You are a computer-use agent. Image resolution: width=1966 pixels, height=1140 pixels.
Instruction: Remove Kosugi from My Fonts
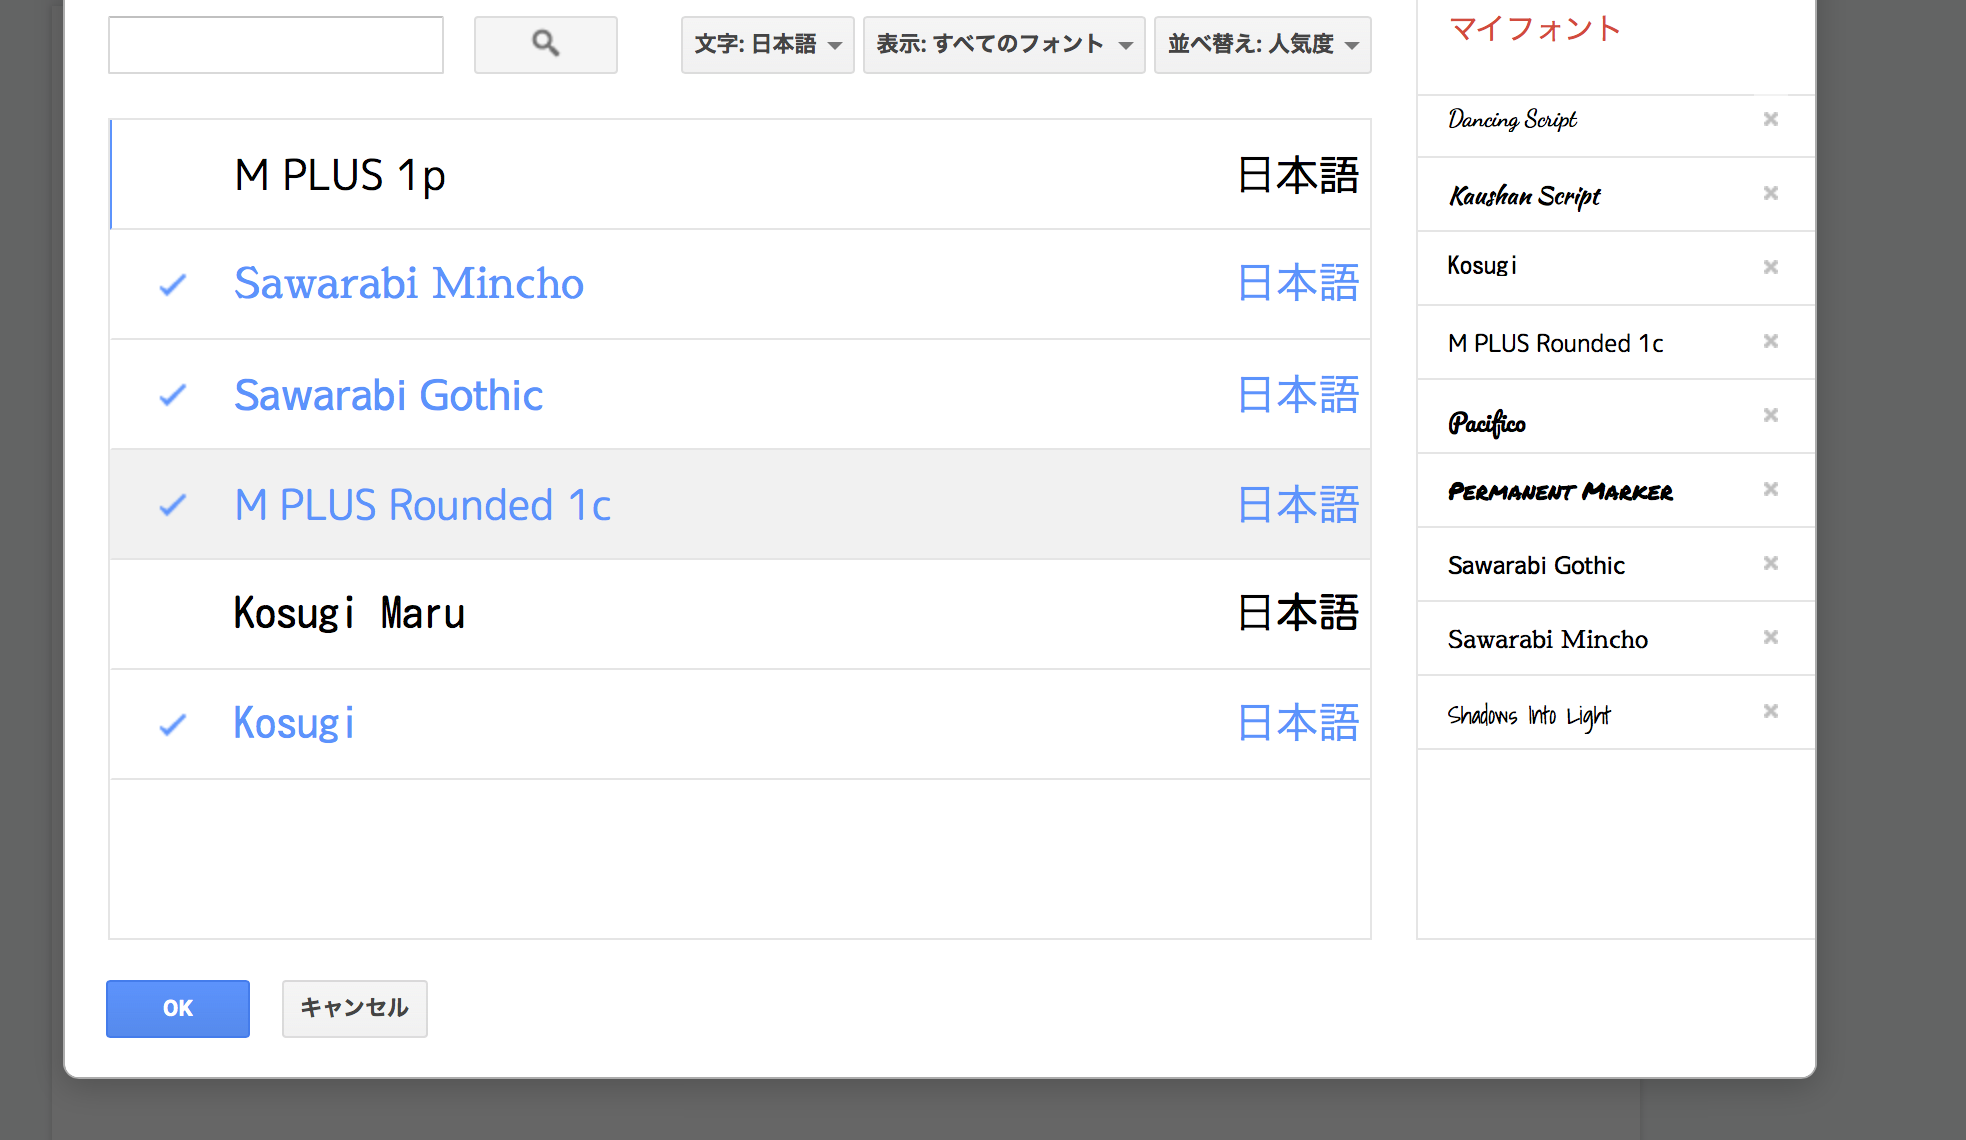tap(1770, 267)
